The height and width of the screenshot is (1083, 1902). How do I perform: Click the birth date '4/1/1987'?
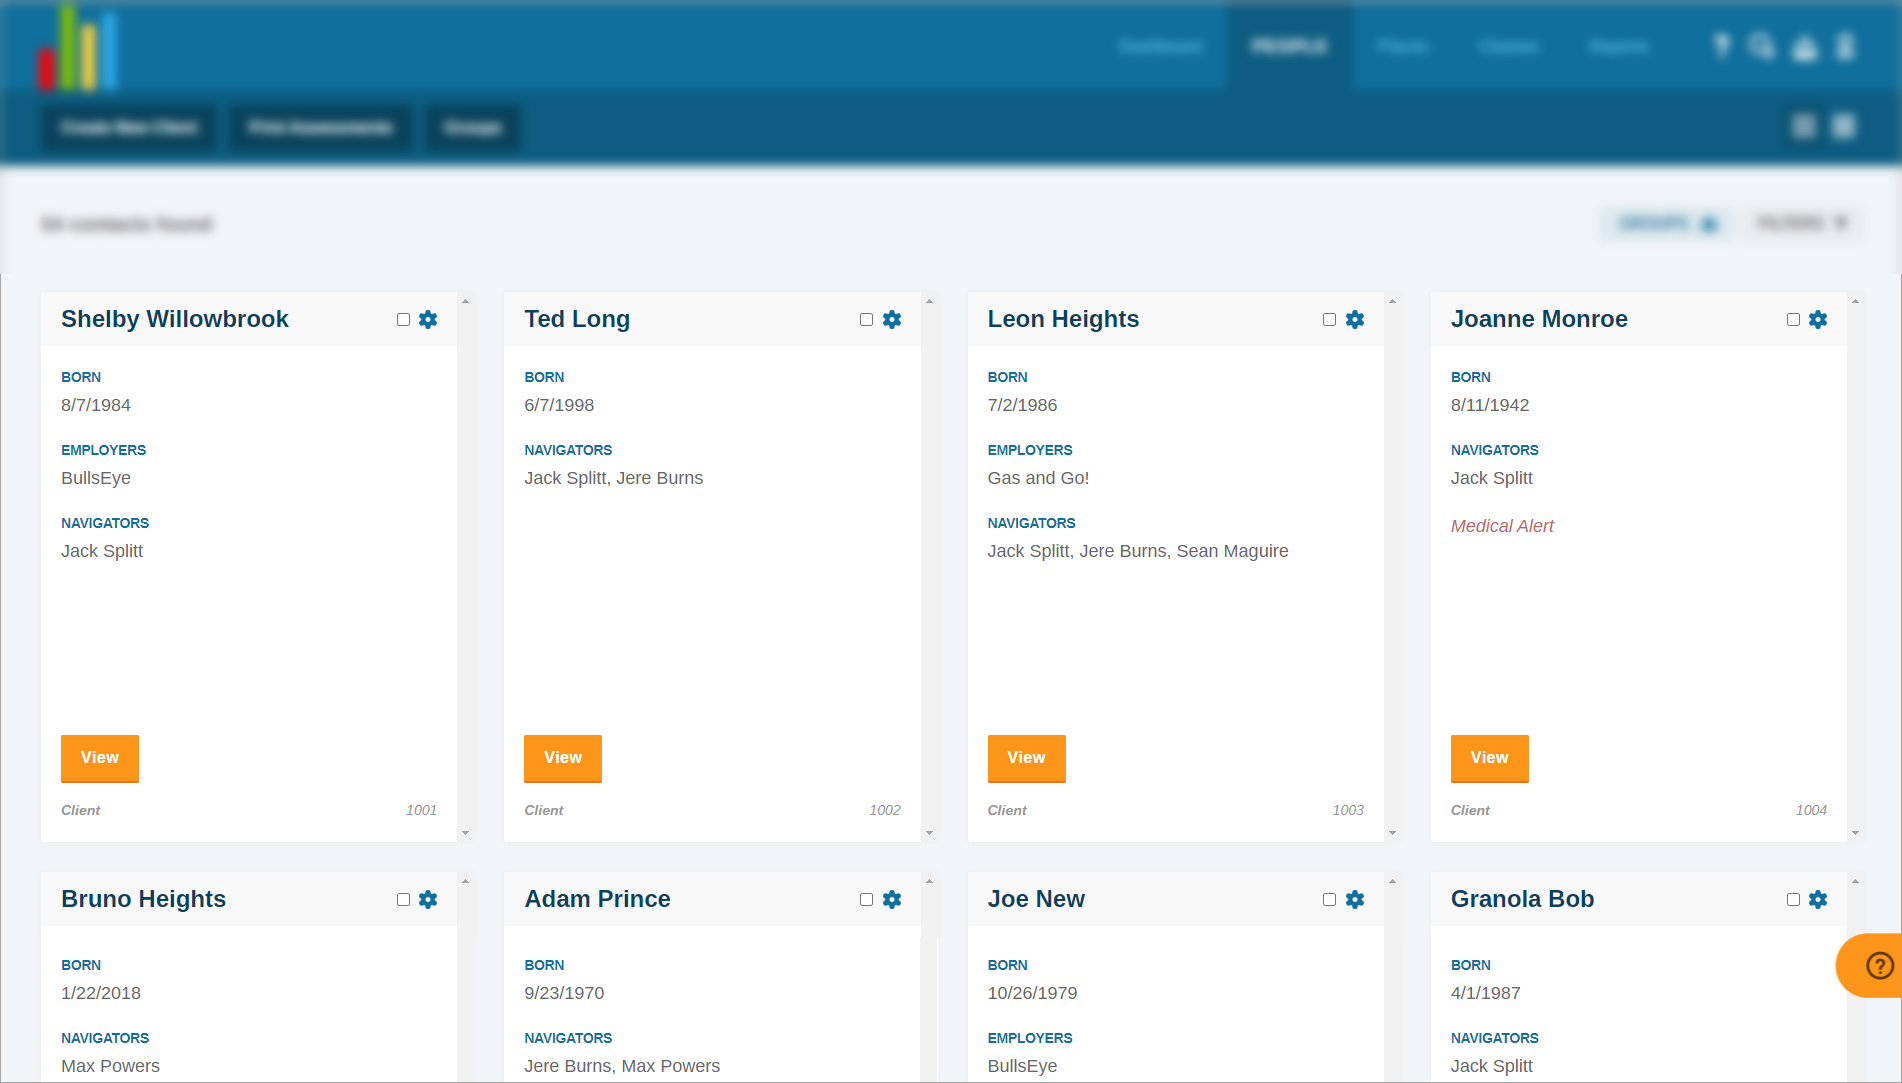[1485, 993]
